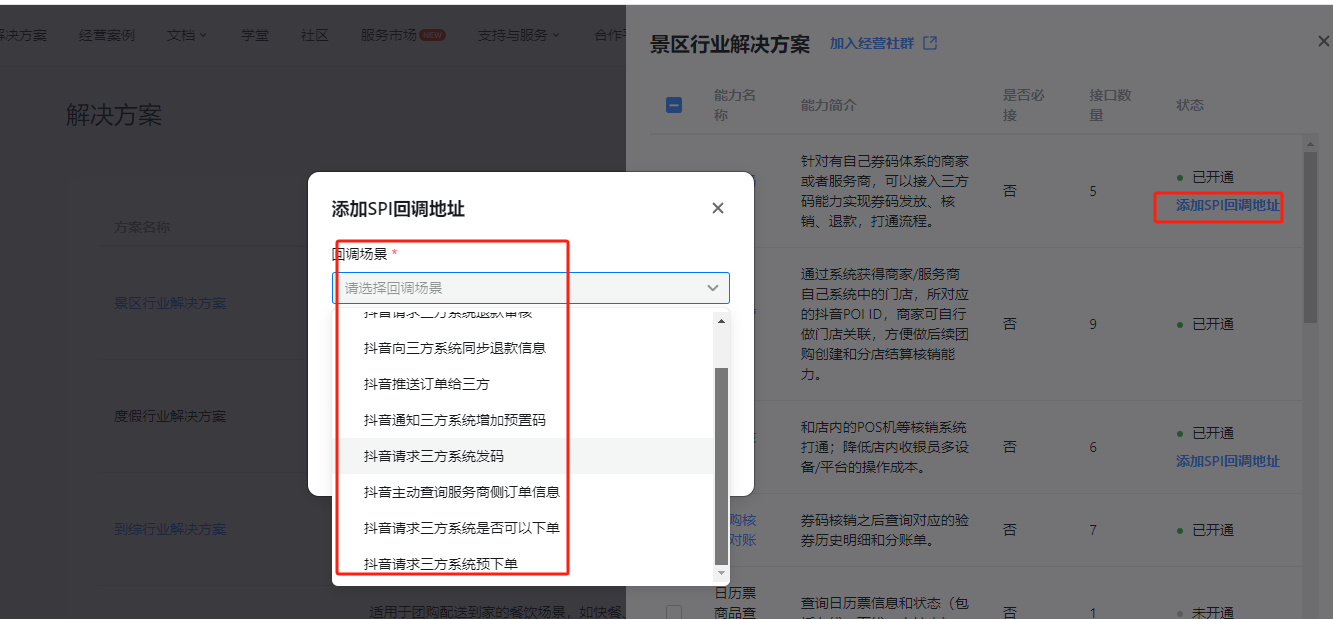Open the 请选择回调场景 dropdown

click(531, 287)
